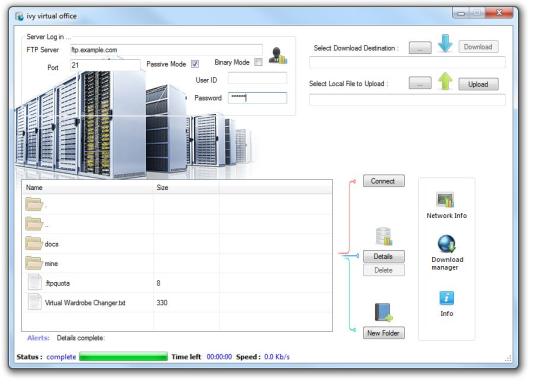Viewport: 540px width, 386px height.
Task: Open Network Info icon
Action: click(x=445, y=200)
